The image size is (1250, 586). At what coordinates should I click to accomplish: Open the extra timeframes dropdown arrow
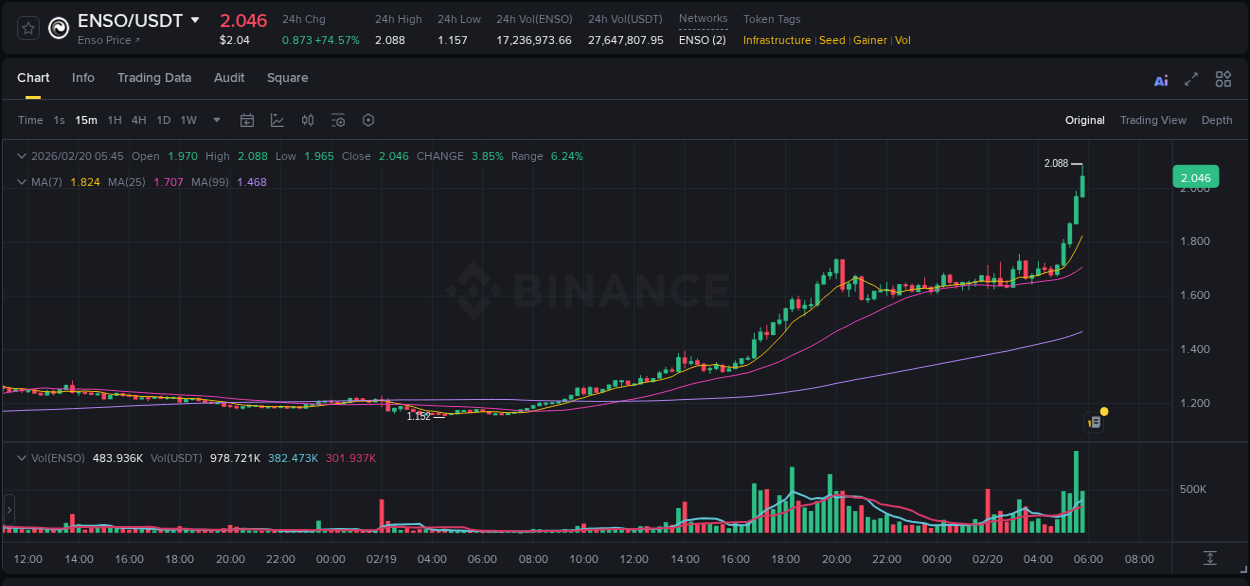(215, 120)
